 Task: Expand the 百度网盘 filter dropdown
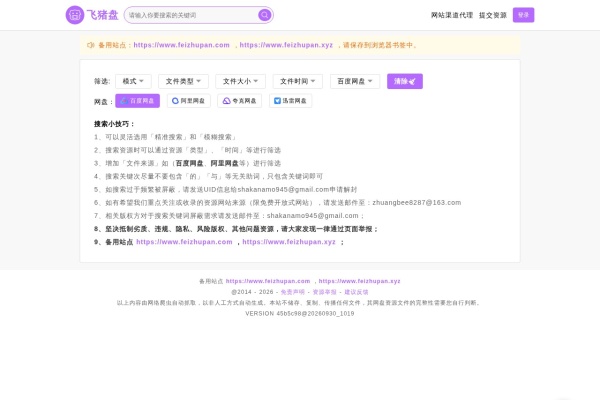tap(355, 81)
